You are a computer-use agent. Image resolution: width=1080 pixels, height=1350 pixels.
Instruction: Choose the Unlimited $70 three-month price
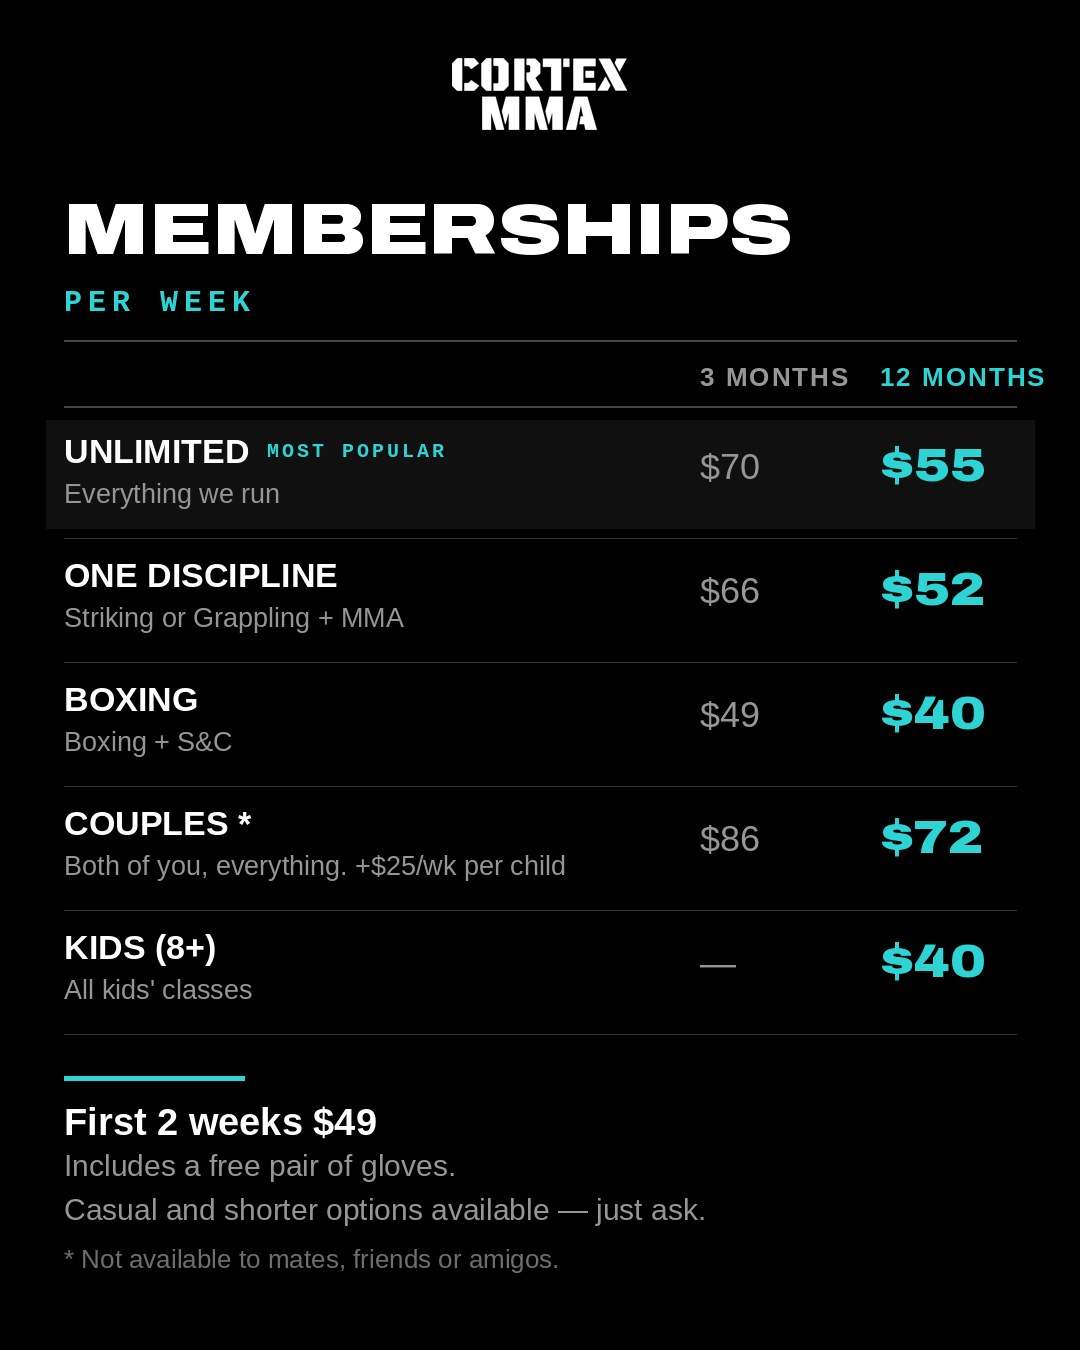click(730, 467)
